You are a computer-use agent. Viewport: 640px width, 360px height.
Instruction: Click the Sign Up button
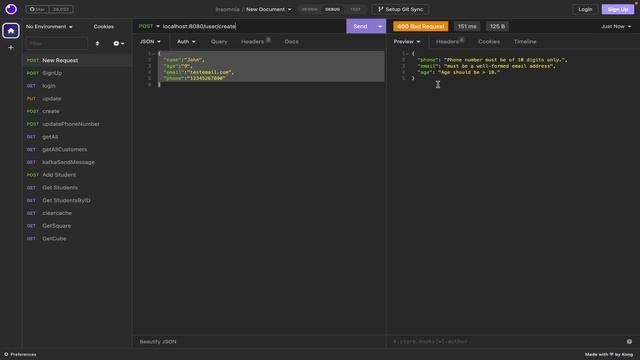[618, 9]
